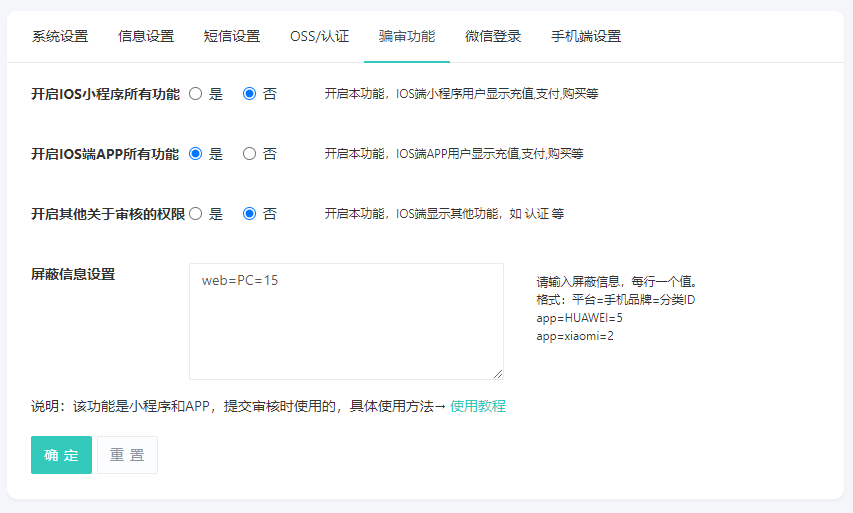Click the 屏蔽信息设置 label
The height and width of the screenshot is (513, 853).
pos(73,274)
